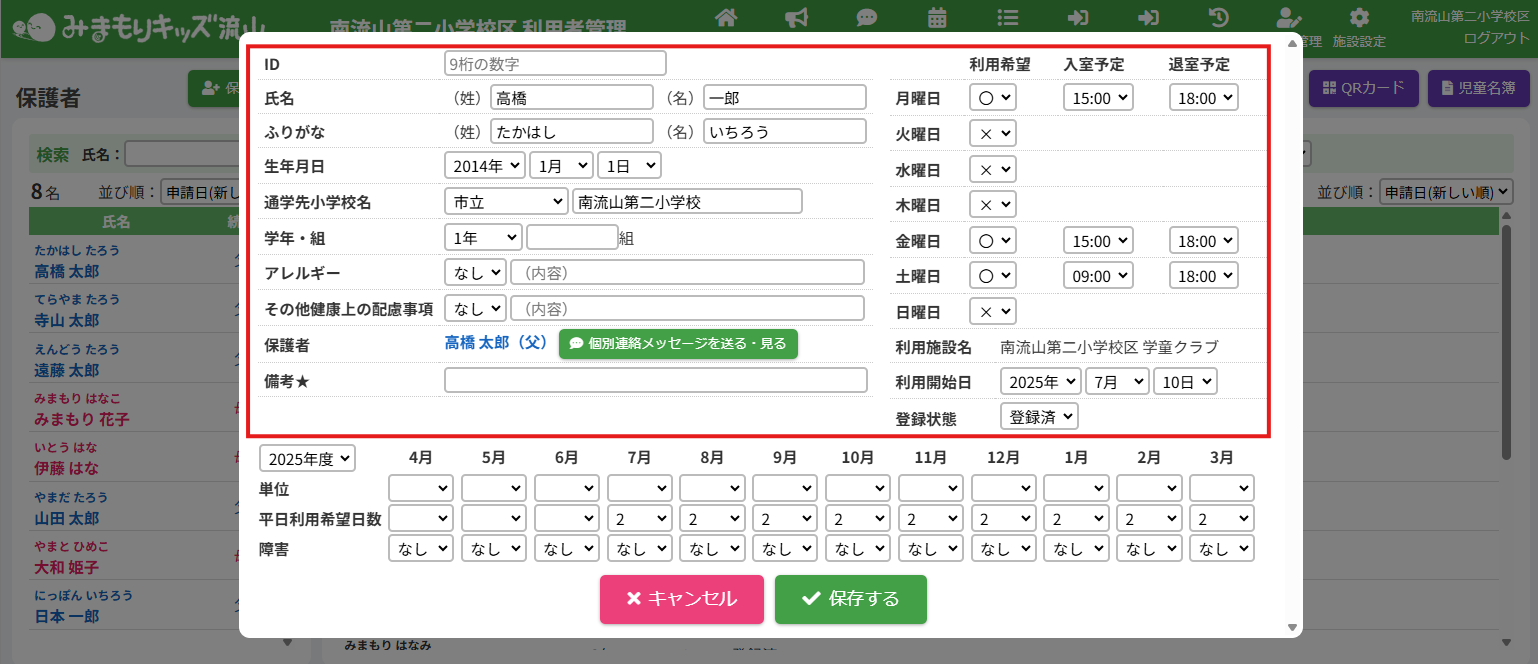Change the 土曜日 入室予定 09:00 dropdown
1538x664 pixels.
click(1097, 275)
